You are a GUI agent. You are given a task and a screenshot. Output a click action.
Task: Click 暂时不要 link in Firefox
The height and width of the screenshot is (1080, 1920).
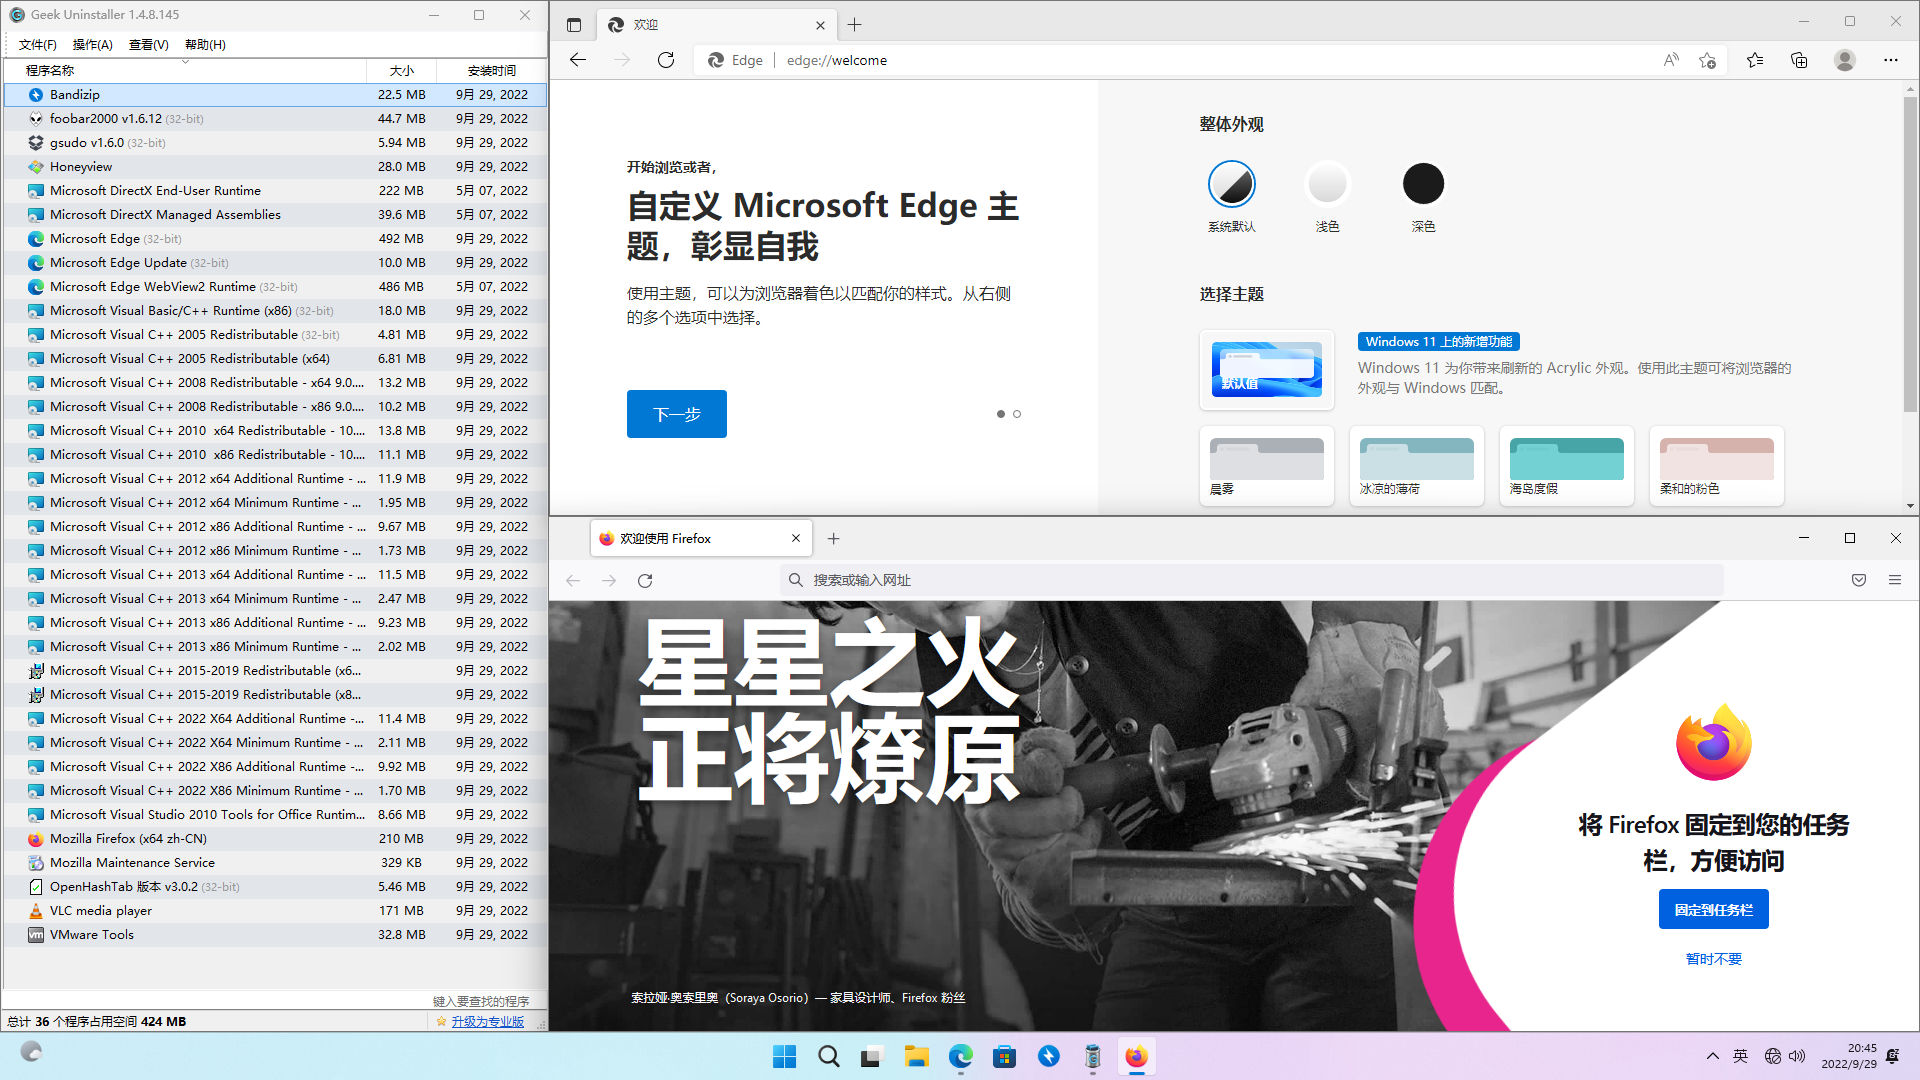pos(1713,959)
